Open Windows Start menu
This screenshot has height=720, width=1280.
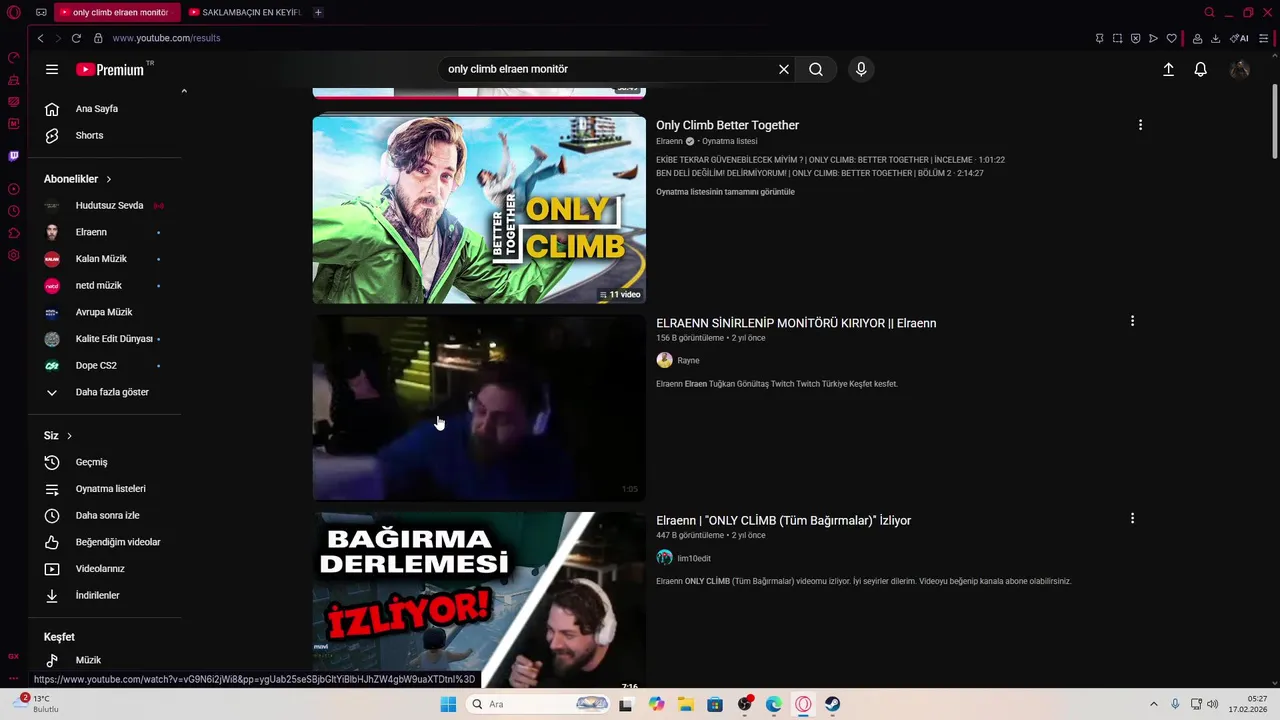point(448,704)
